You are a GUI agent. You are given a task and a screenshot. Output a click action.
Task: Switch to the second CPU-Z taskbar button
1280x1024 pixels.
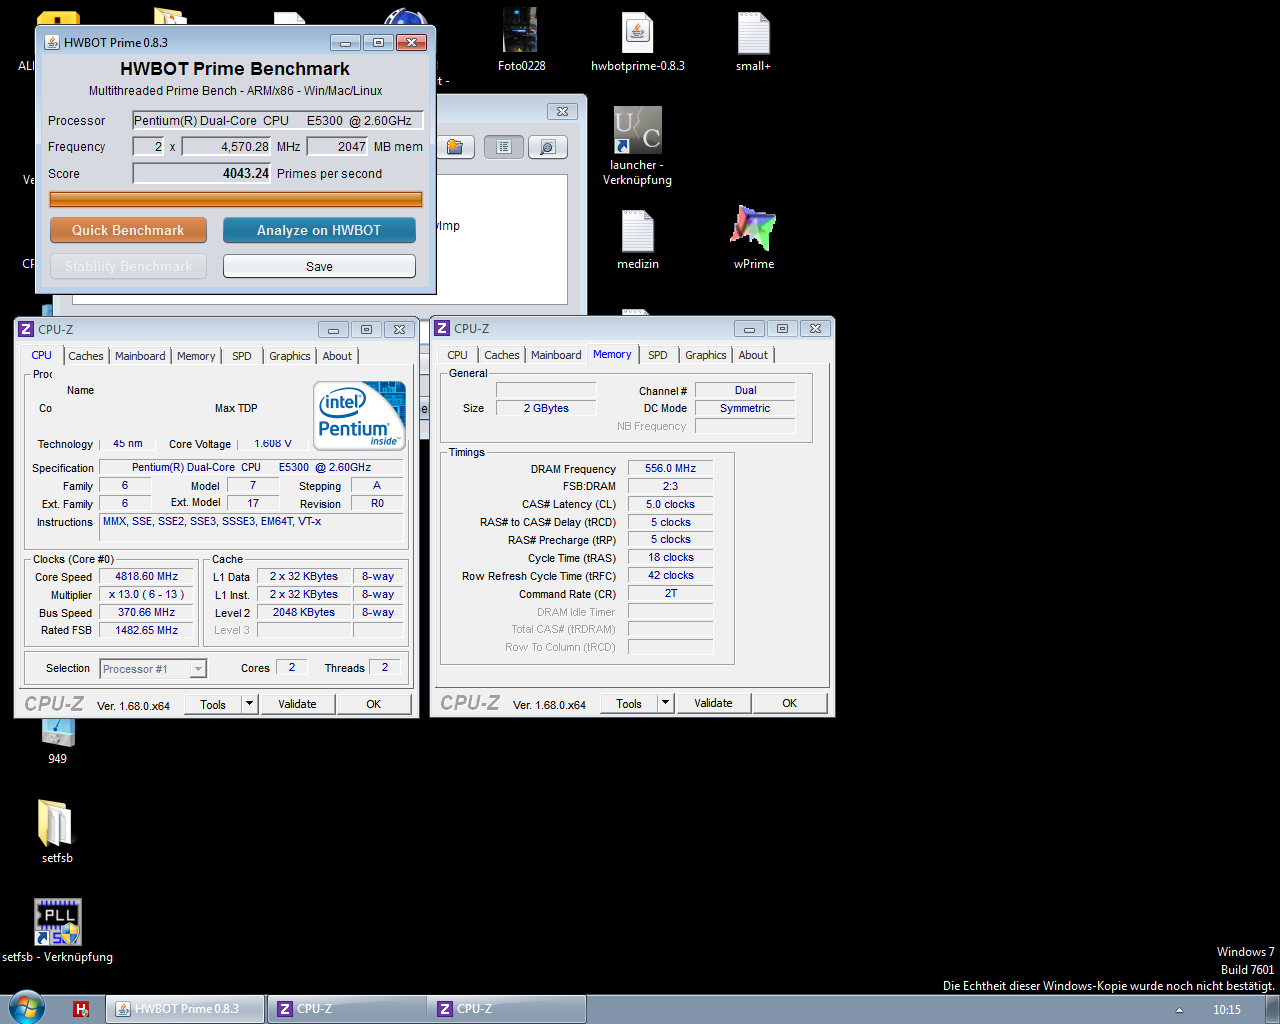(x=506, y=1009)
